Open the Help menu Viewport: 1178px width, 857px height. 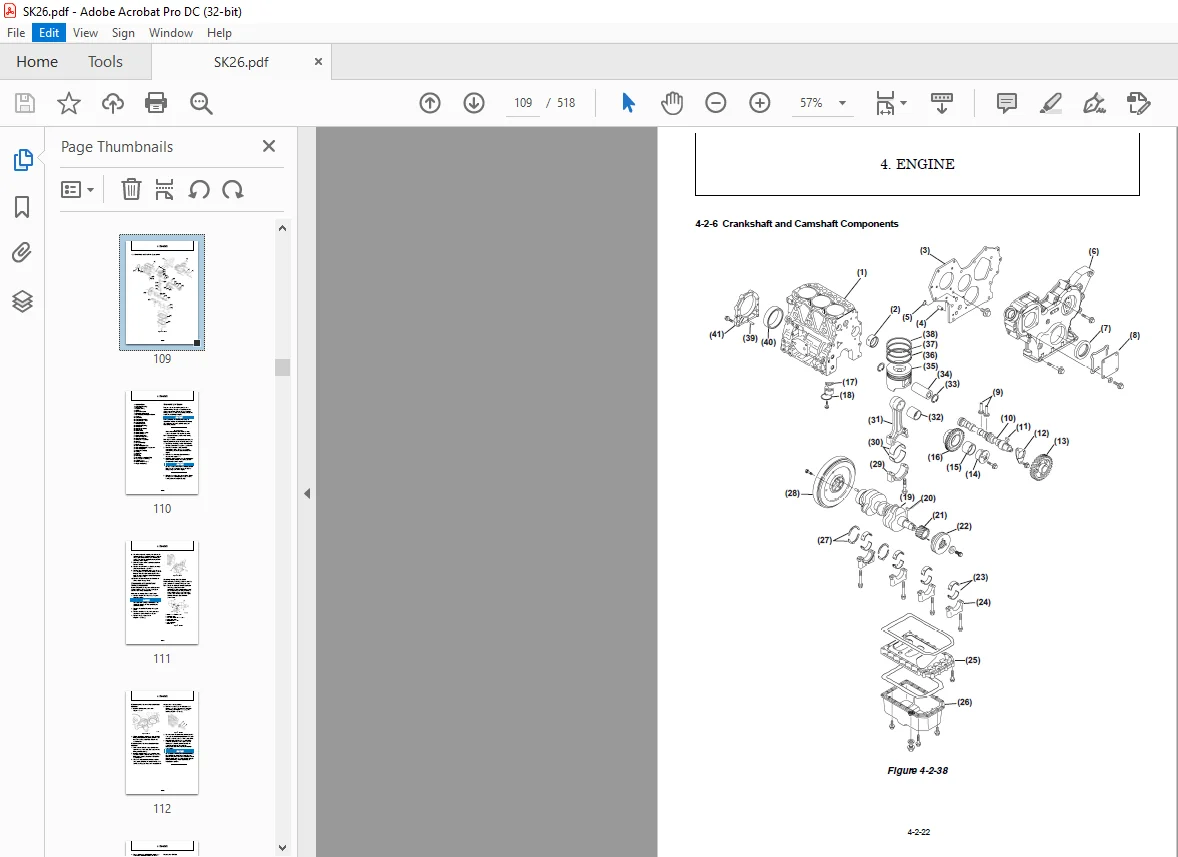[x=219, y=33]
